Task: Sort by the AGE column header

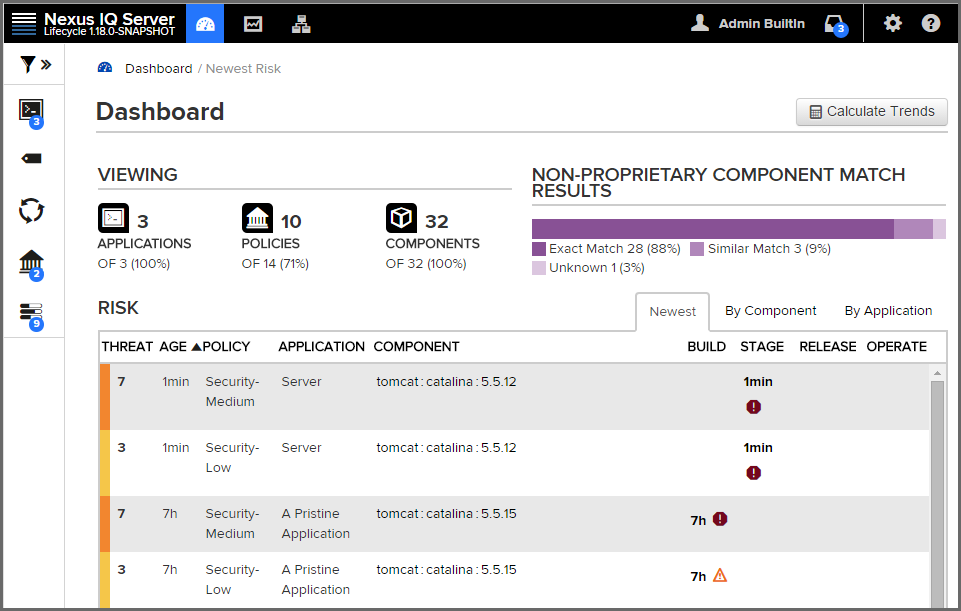Action: pyautogui.click(x=173, y=347)
